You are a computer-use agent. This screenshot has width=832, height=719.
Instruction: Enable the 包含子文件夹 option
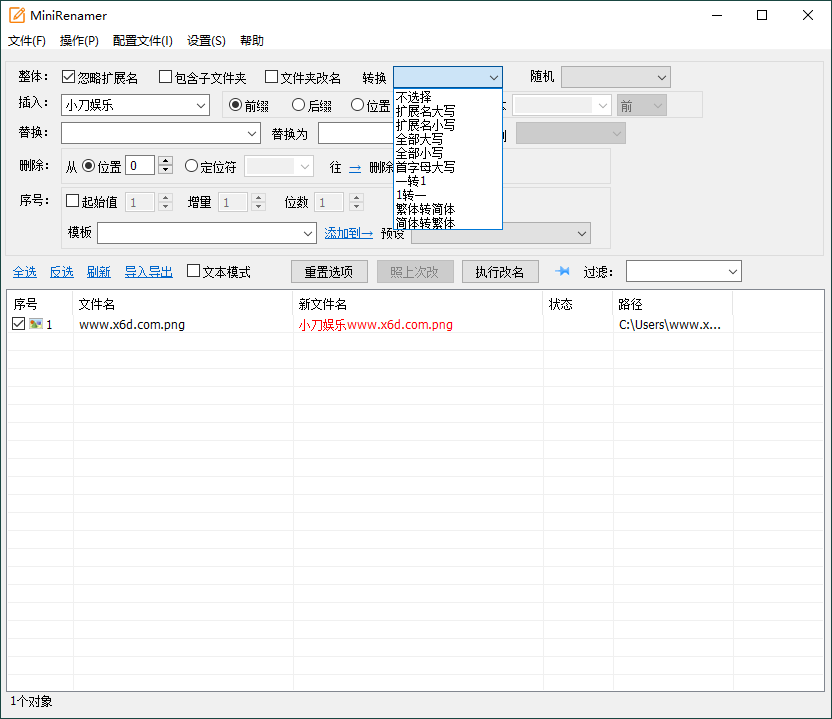coord(165,77)
